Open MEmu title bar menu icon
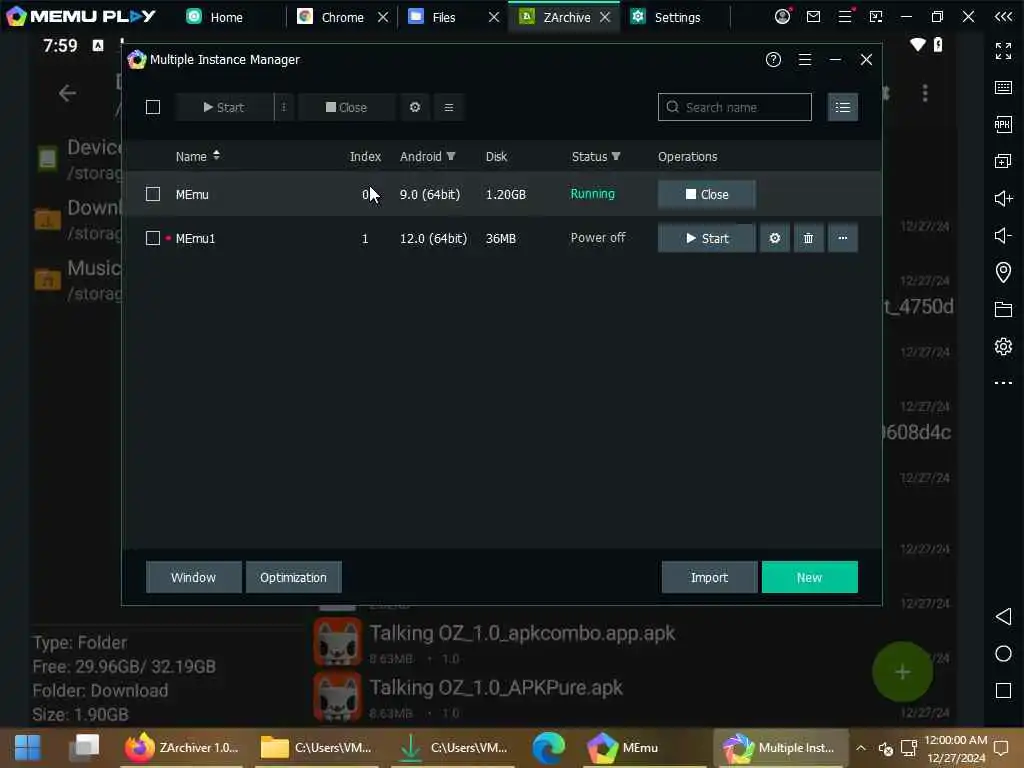The image size is (1024, 768). tap(845, 16)
